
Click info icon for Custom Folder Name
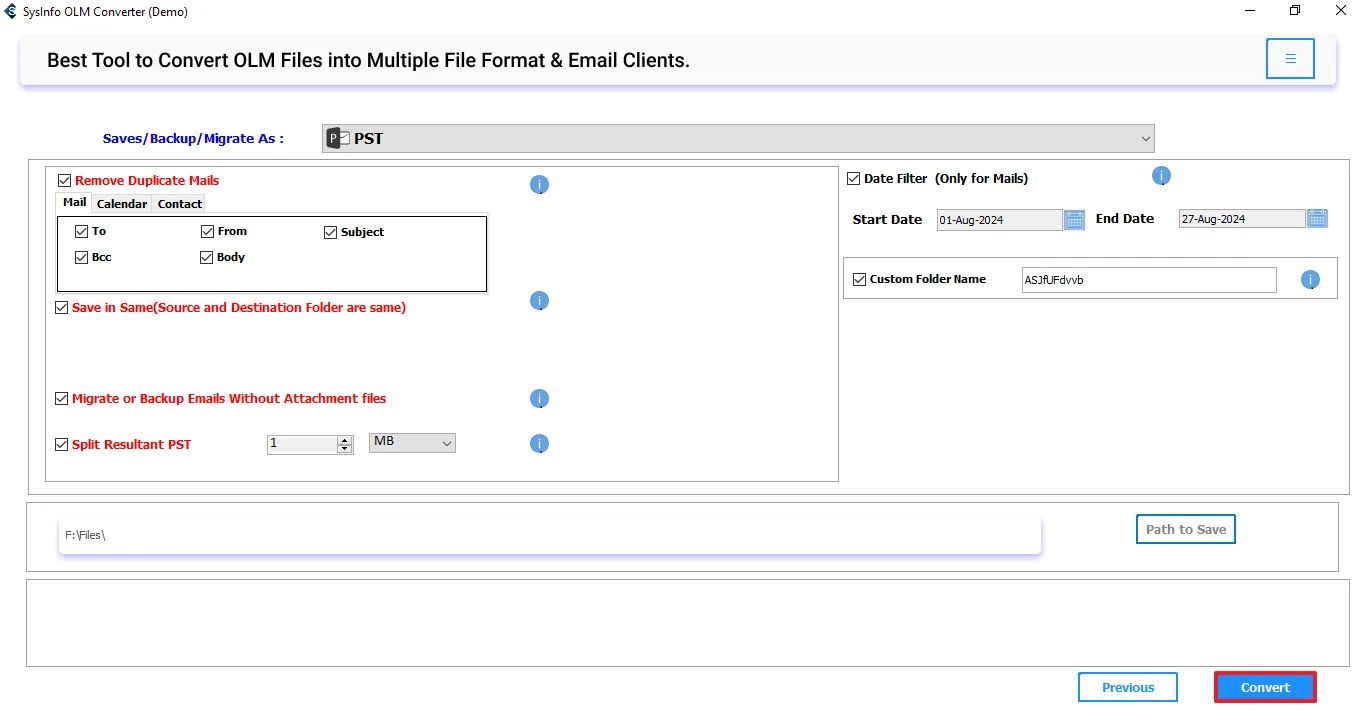pyautogui.click(x=1310, y=280)
